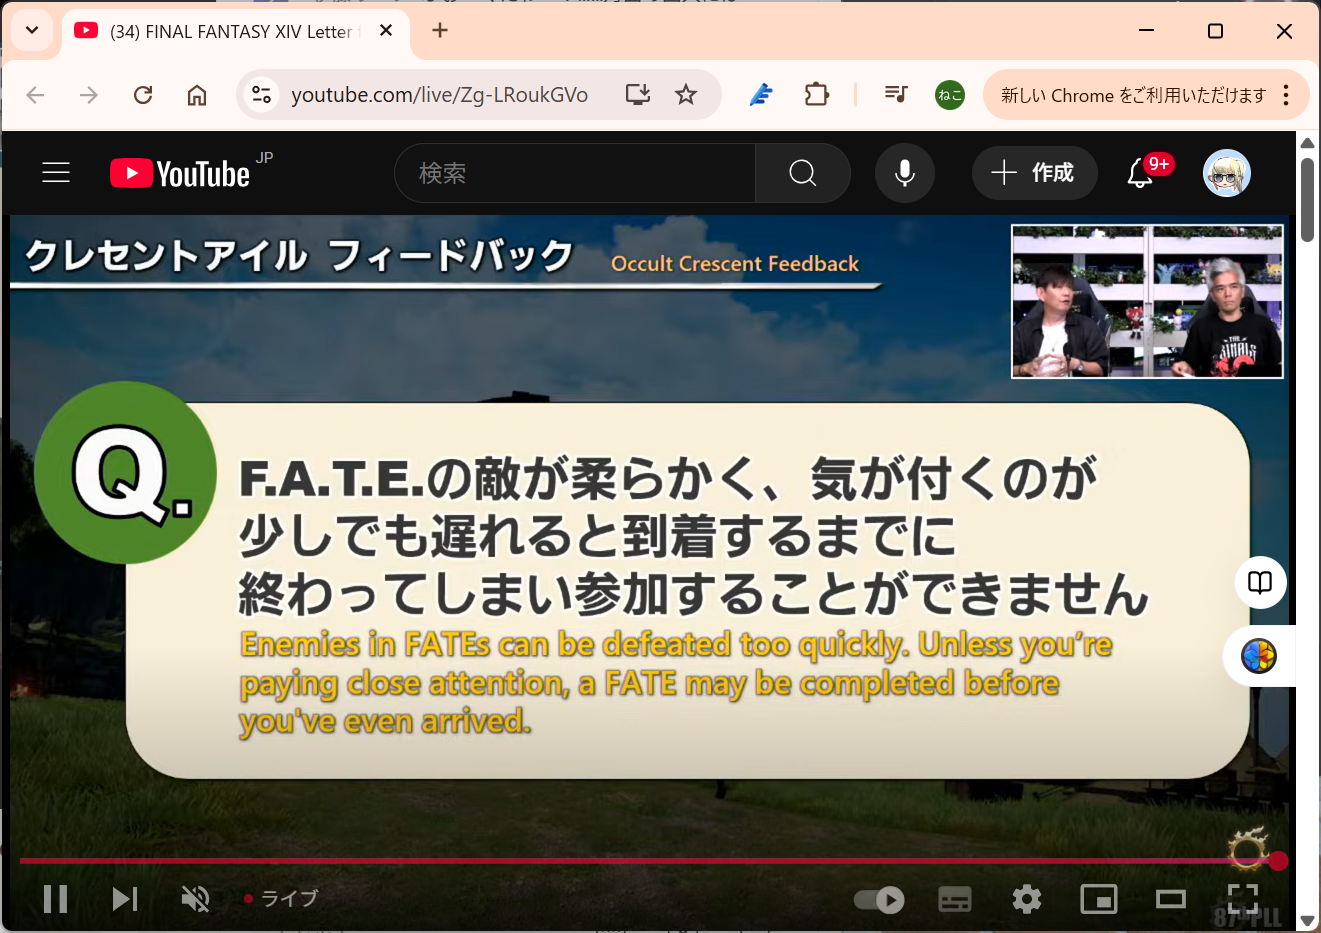This screenshot has height=933, width=1321.
Task: Open the Extensions puzzle menu
Action: tap(817, 95)
